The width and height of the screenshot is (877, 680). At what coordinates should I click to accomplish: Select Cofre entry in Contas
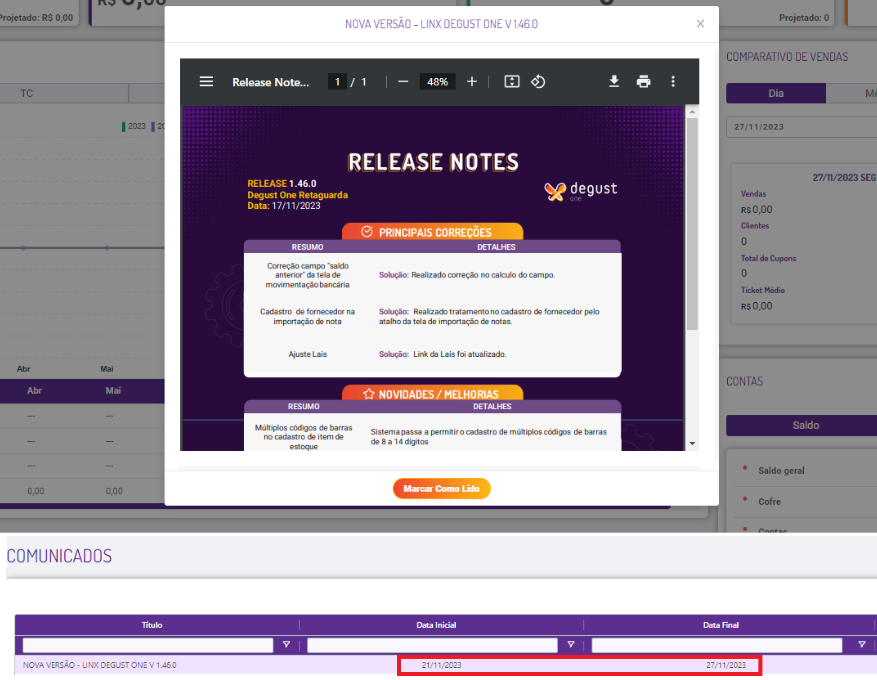point(769,502)
